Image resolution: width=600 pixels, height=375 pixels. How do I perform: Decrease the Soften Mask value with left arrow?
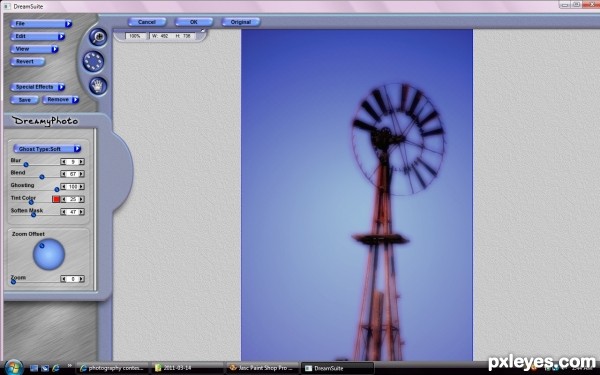point(64,212)
